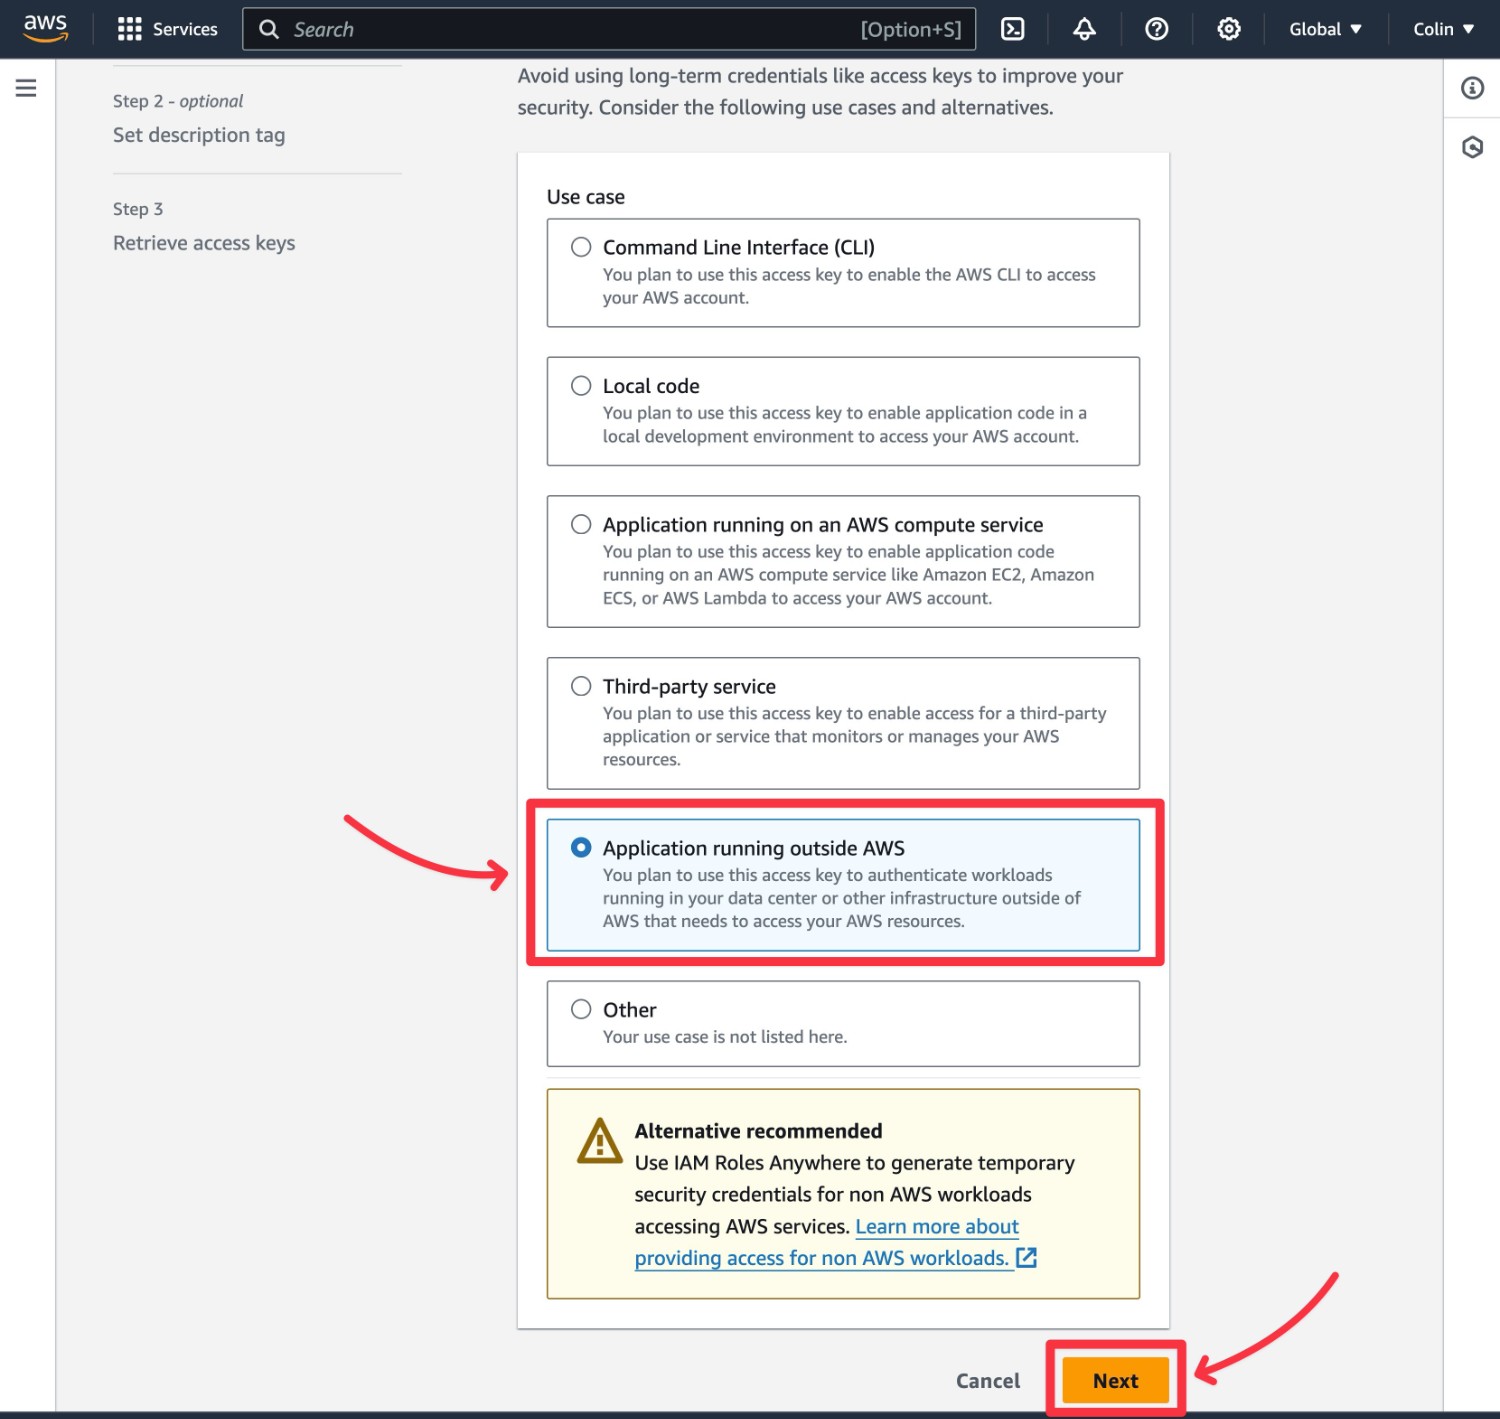Open the help question mark icon

coord(1157,29)
